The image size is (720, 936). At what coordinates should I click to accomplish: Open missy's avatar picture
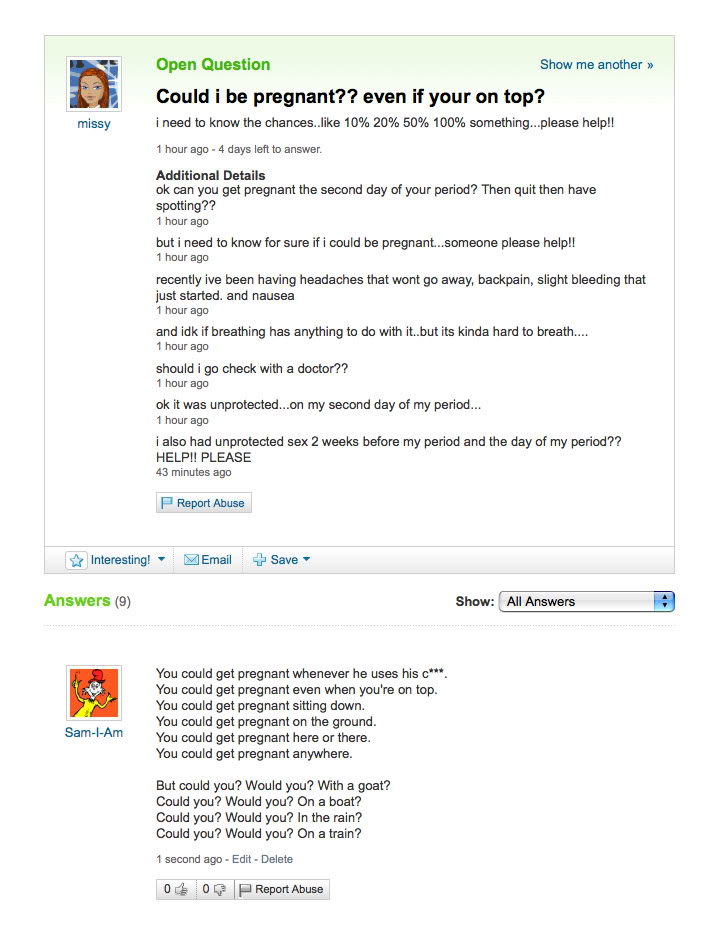pos(94,84)
